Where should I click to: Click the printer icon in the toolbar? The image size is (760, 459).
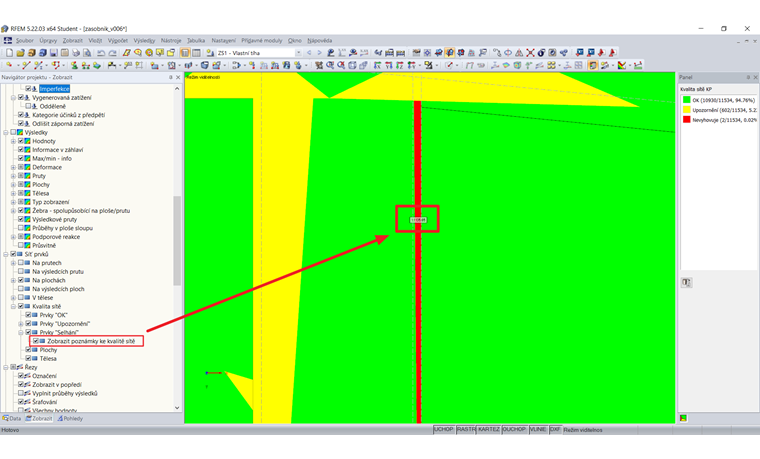point(76,53)
